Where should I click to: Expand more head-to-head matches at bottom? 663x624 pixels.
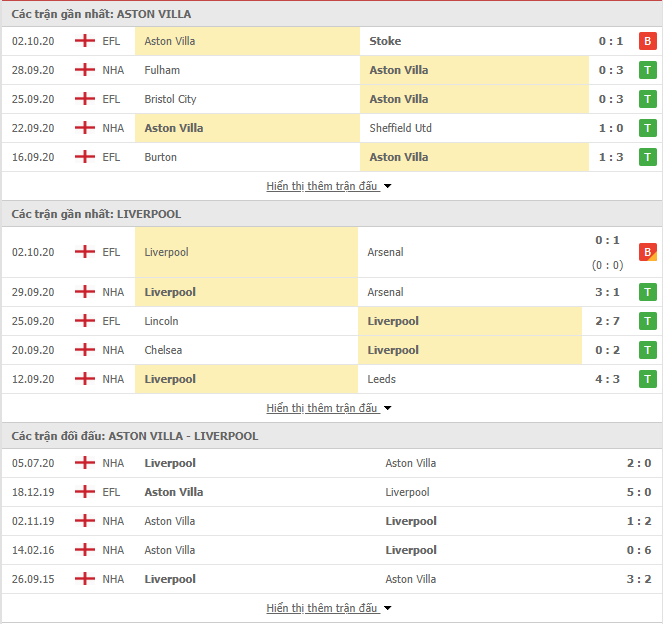(329, 608)
